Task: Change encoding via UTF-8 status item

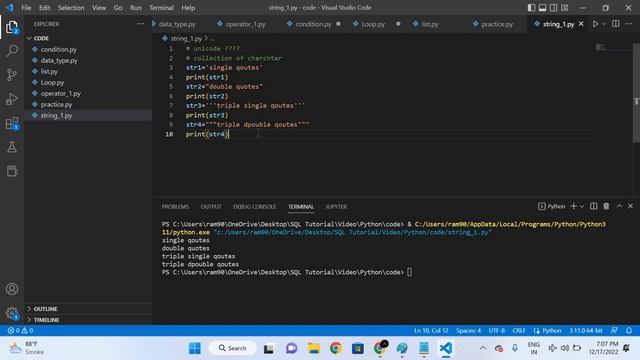Action: 497,330
